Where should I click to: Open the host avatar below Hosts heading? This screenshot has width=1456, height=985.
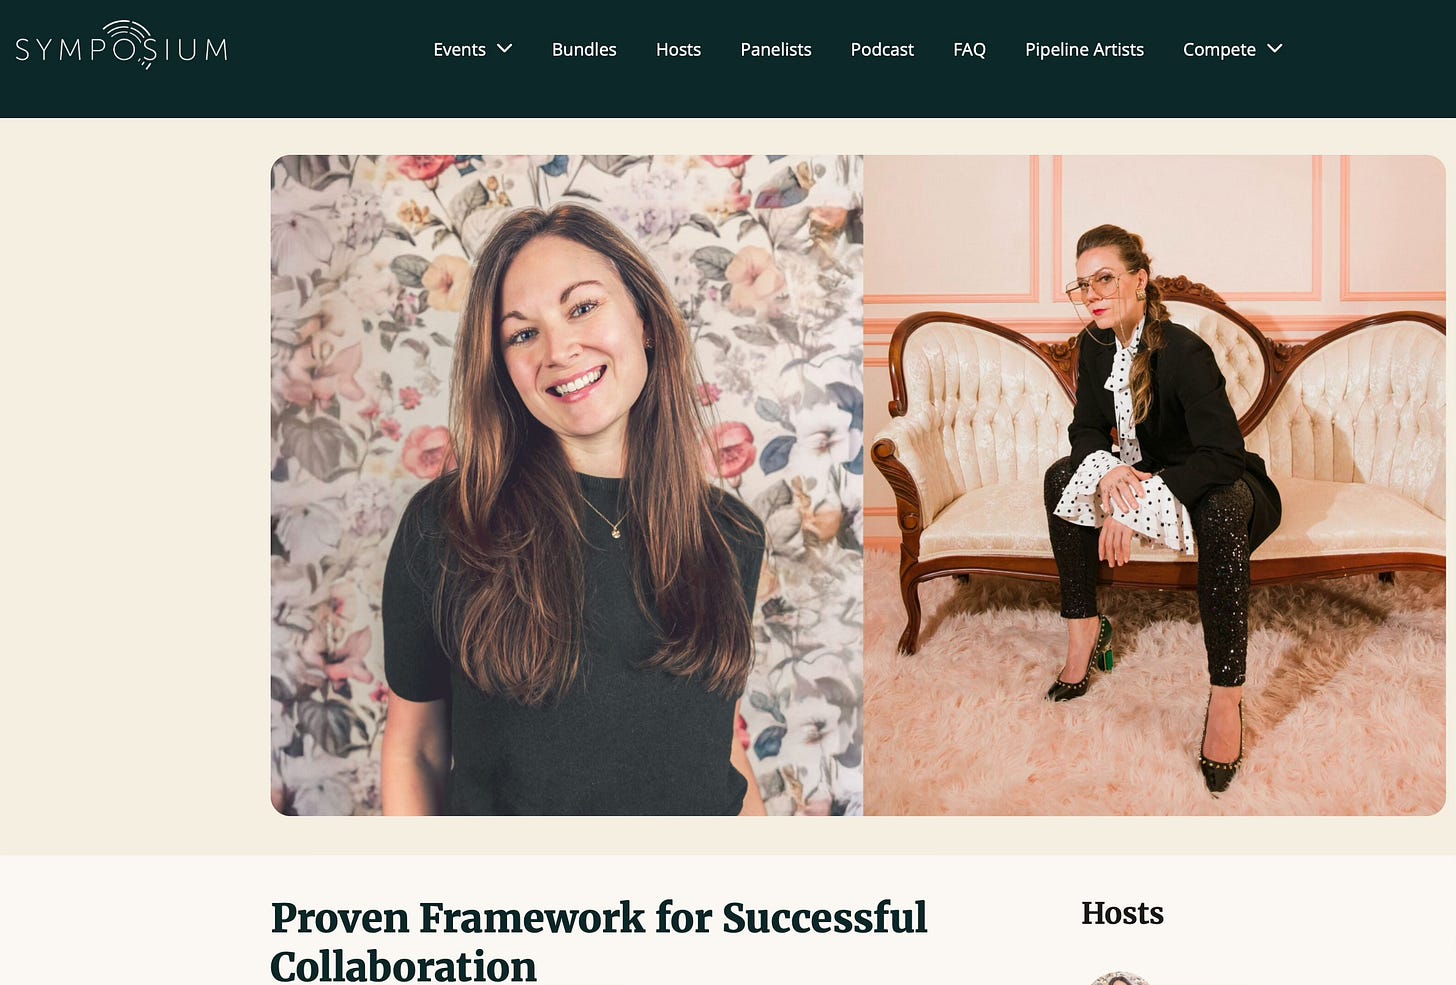click(x=1120, y=978)
